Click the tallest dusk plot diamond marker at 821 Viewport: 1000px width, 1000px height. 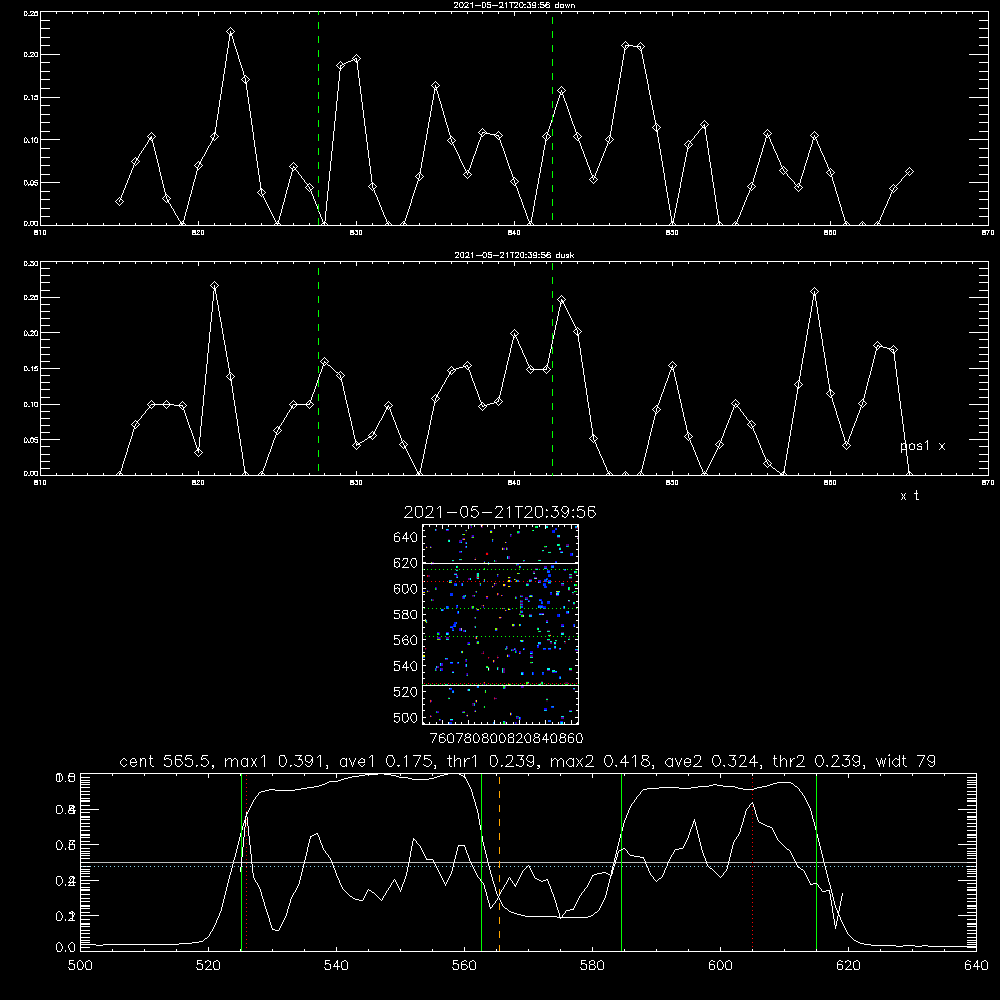[x=215, y=286]
